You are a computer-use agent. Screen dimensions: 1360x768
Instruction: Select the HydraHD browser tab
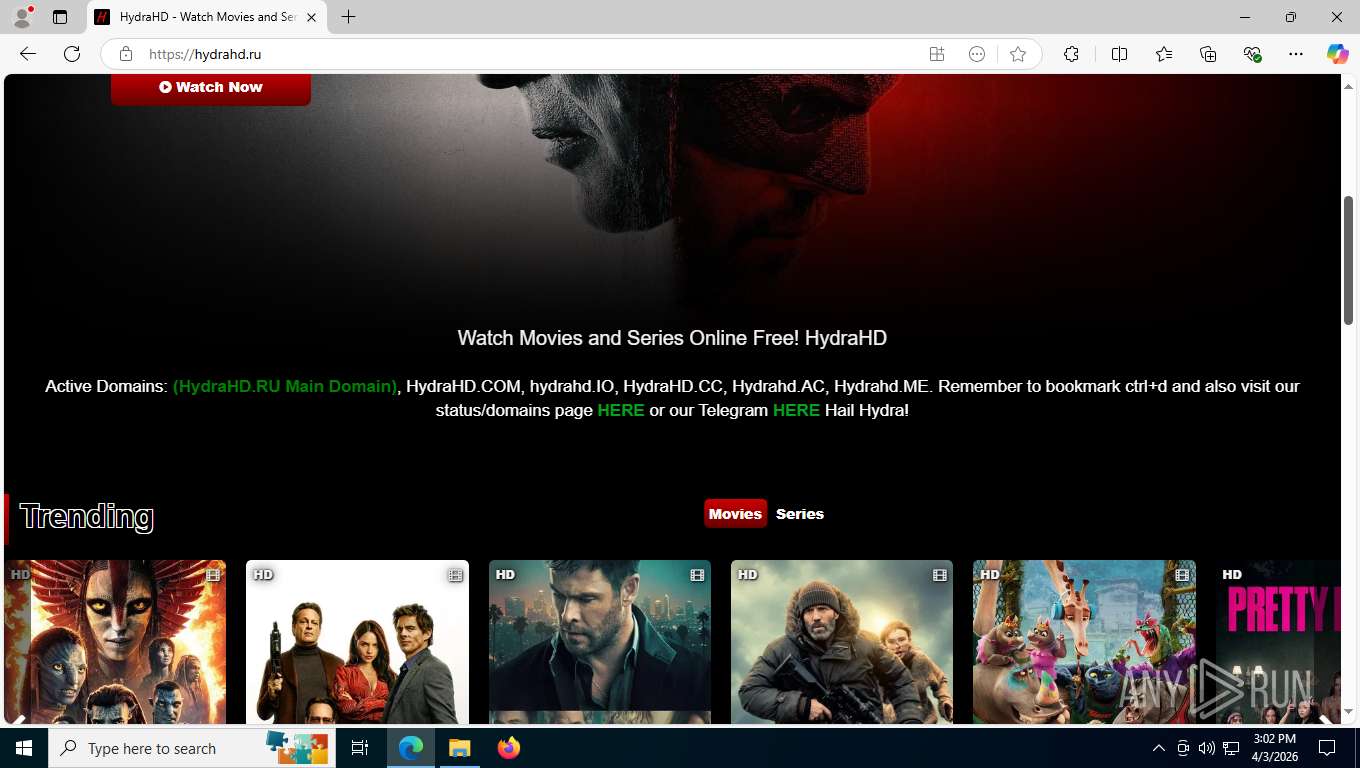pos(207,17)
